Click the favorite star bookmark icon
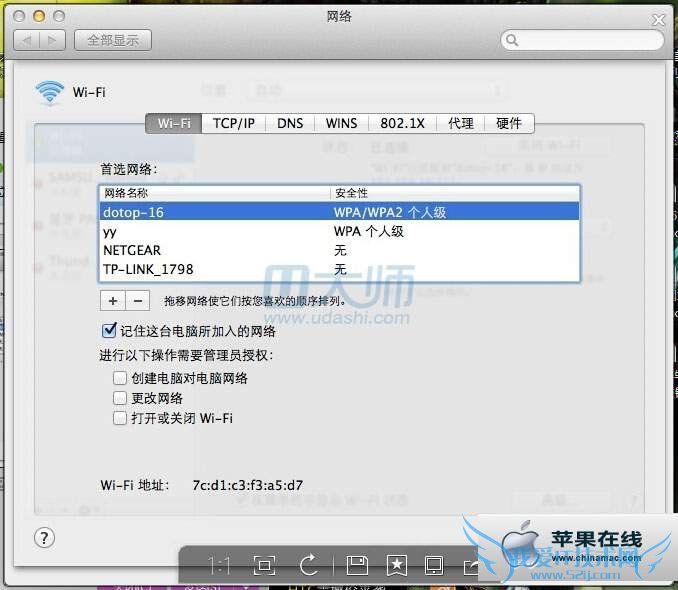 point(397,565)
